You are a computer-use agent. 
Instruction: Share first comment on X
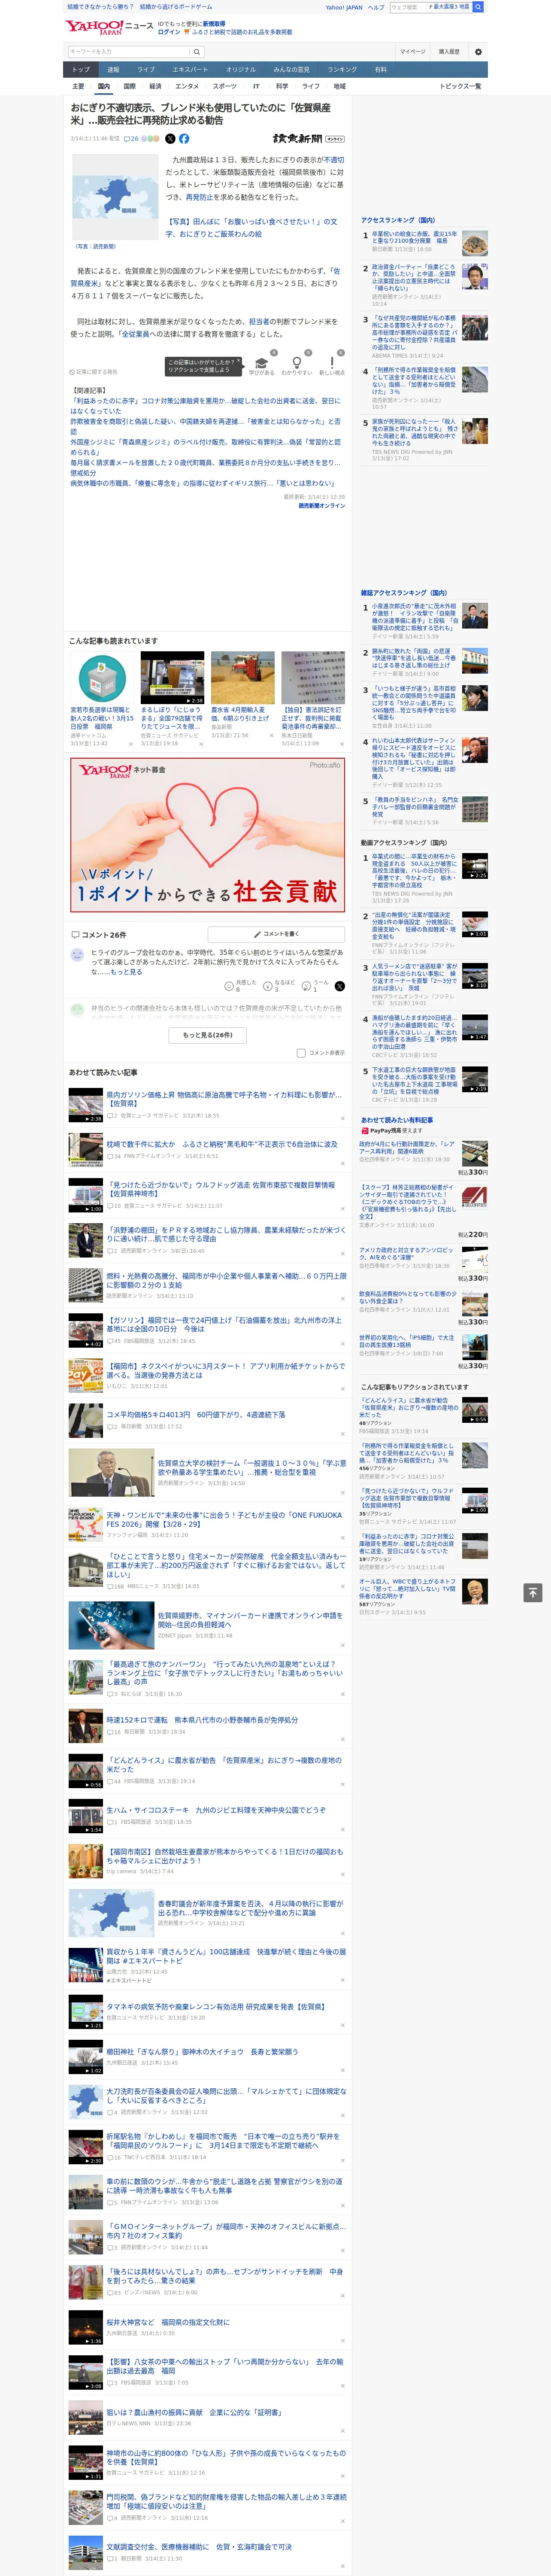point(340,986)
